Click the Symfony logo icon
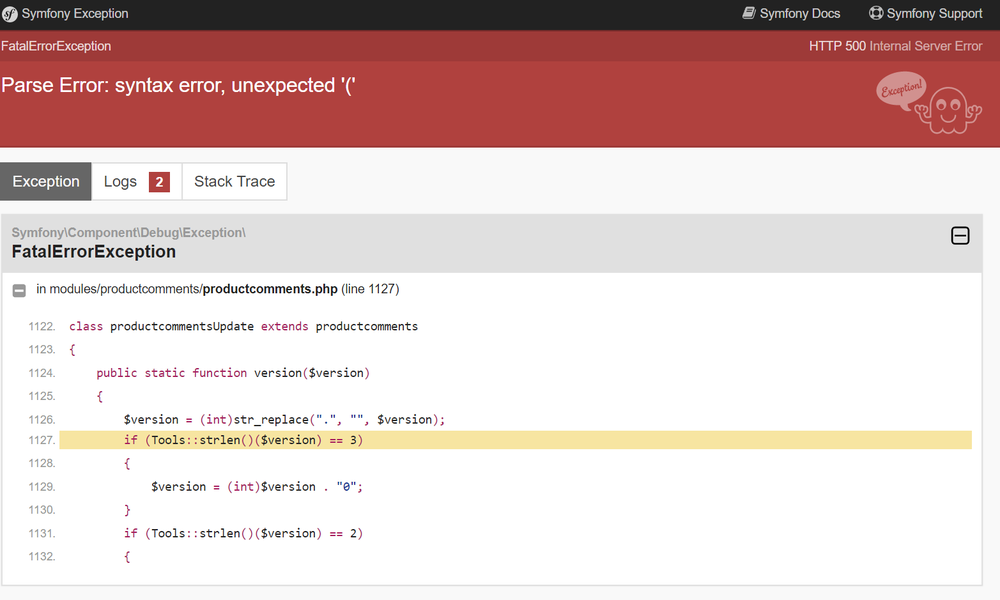The width and height of the screenshot is (1000, 600). [10, 14]
